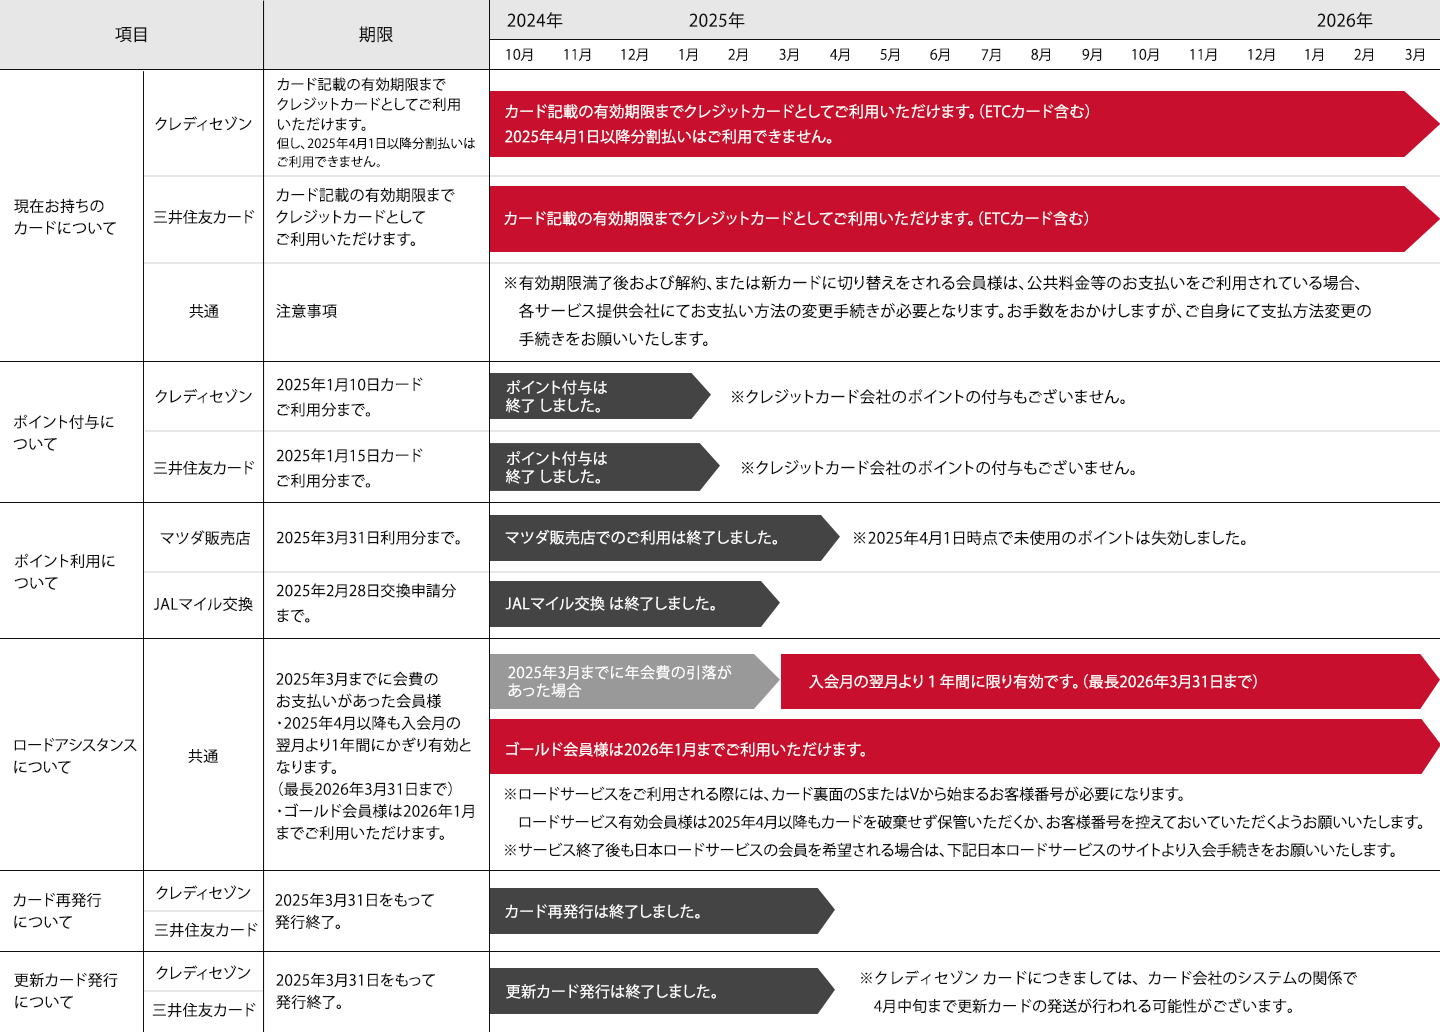Click the 'ゴールド会員様は2026年1月まで' red bar
Screen dimensions: 1440x1032
coord(965,747)
